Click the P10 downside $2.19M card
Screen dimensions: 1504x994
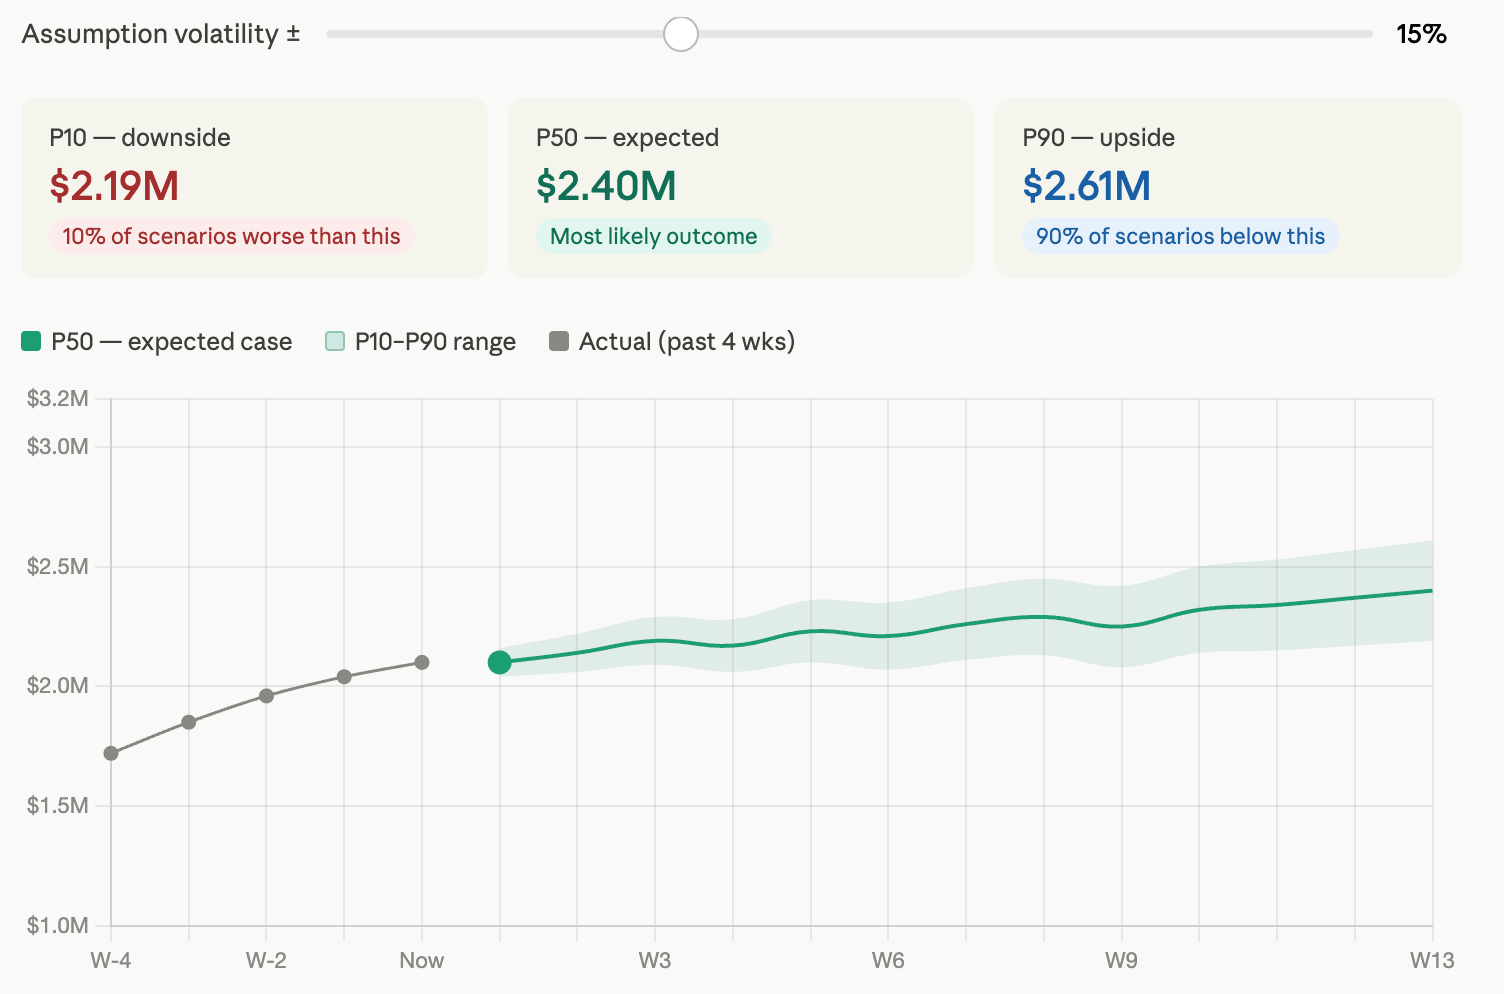point(254,187)
